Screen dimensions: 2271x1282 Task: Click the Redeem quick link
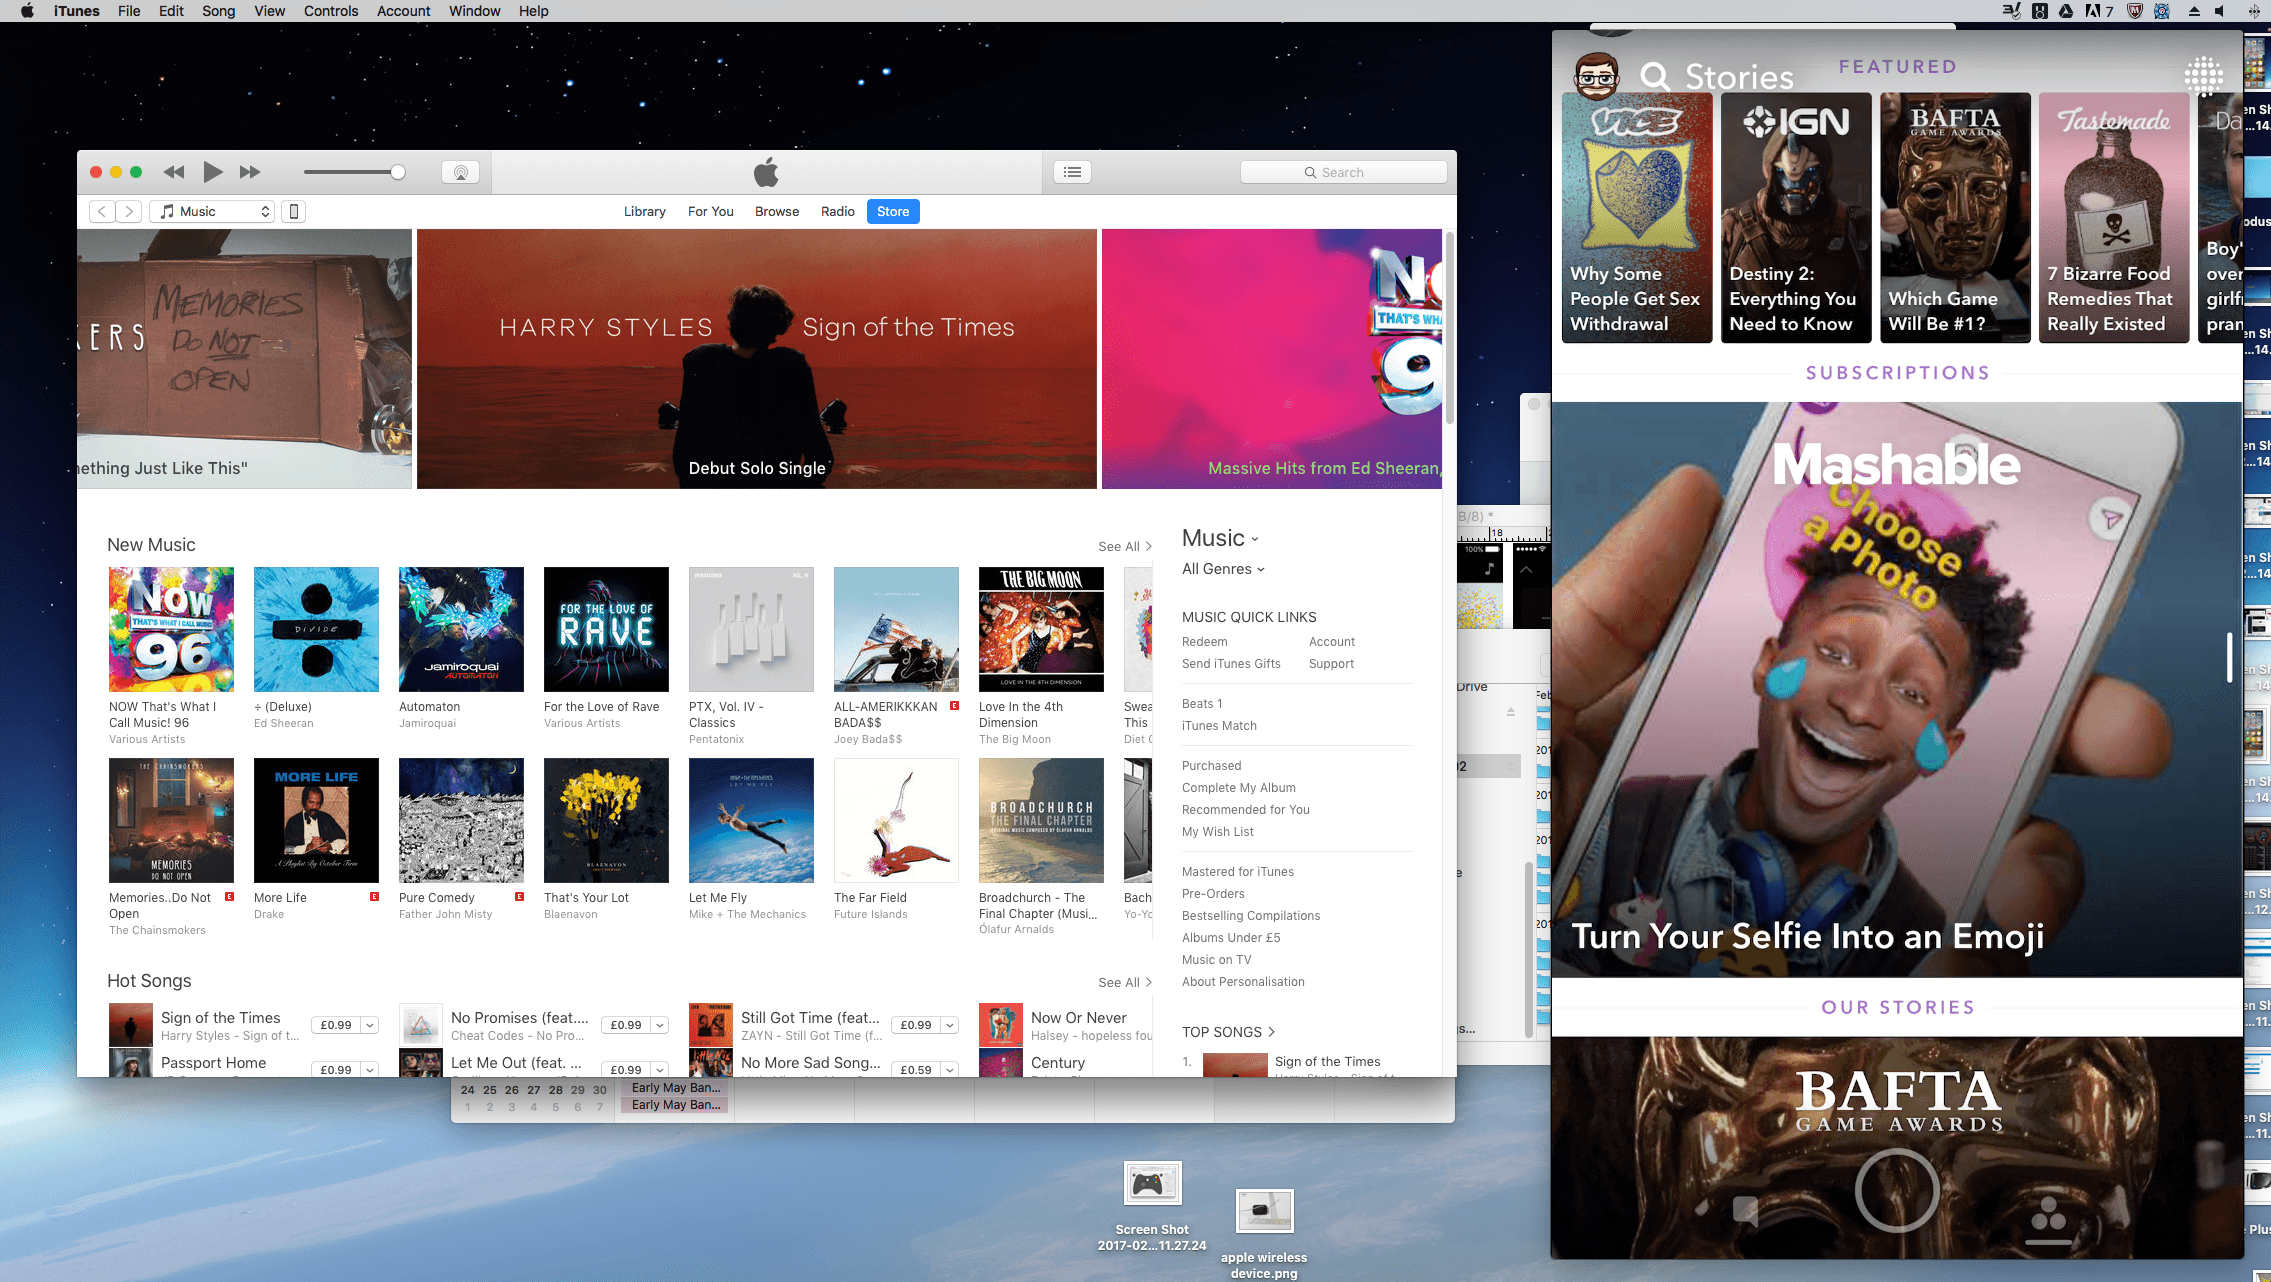(x=1204, y=642)
